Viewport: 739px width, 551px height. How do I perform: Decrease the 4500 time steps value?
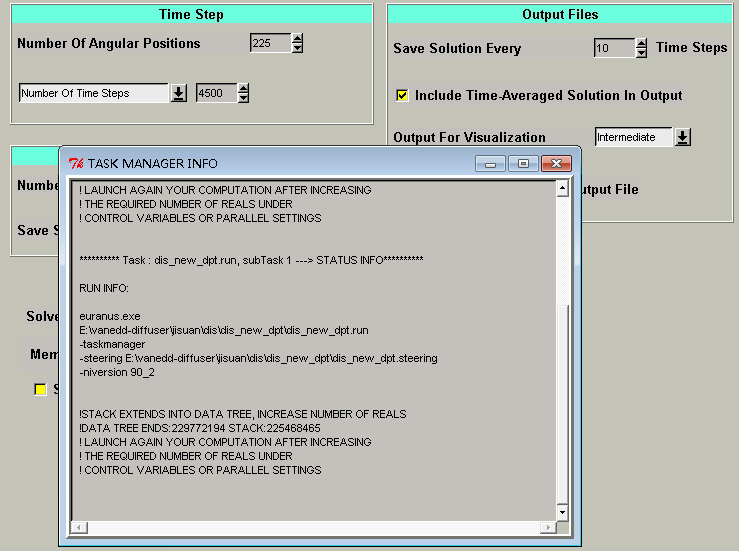(243, 98)
